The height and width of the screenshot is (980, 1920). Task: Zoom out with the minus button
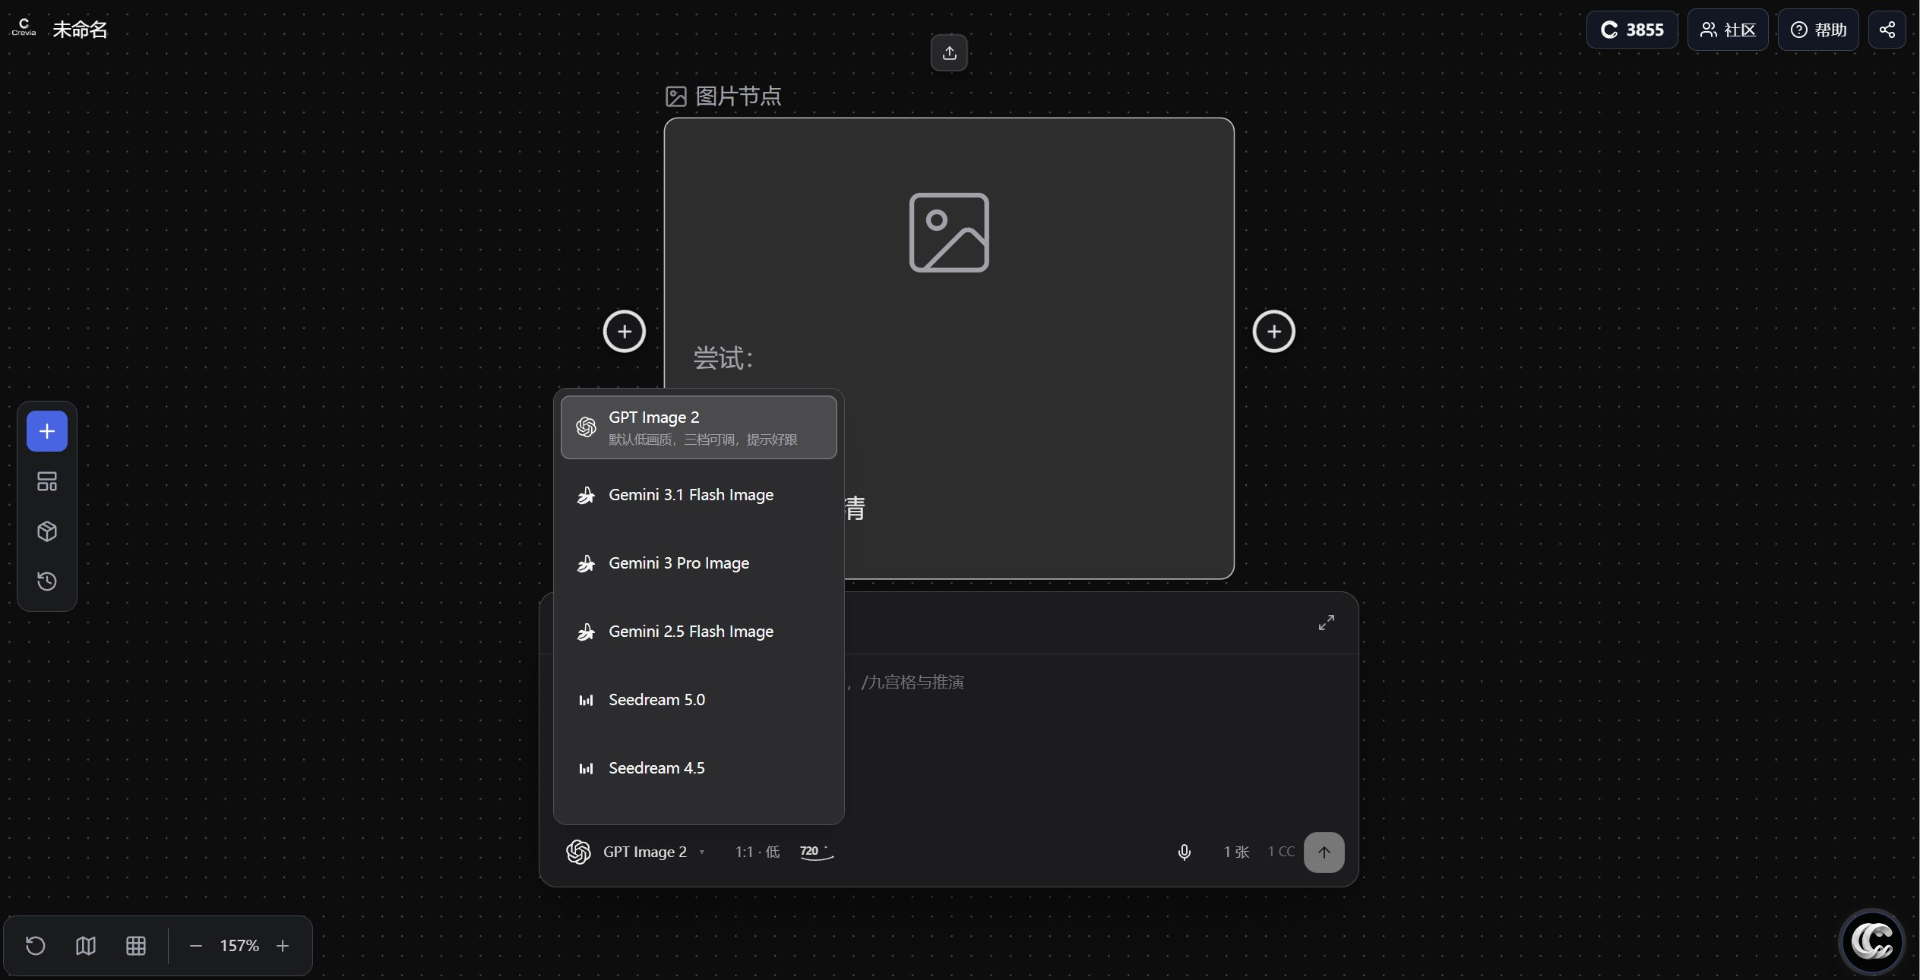click(x=196, y=945)
